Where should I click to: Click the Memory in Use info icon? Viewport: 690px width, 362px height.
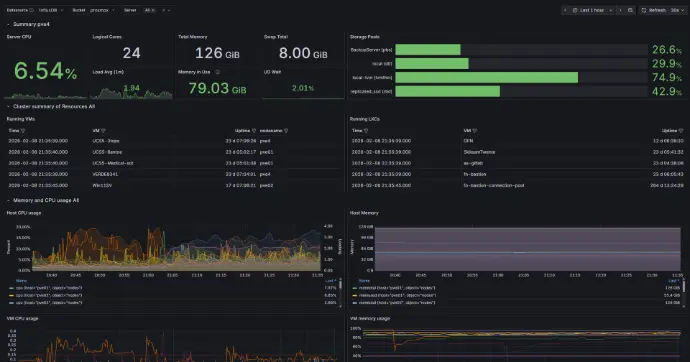click(217, 72)
